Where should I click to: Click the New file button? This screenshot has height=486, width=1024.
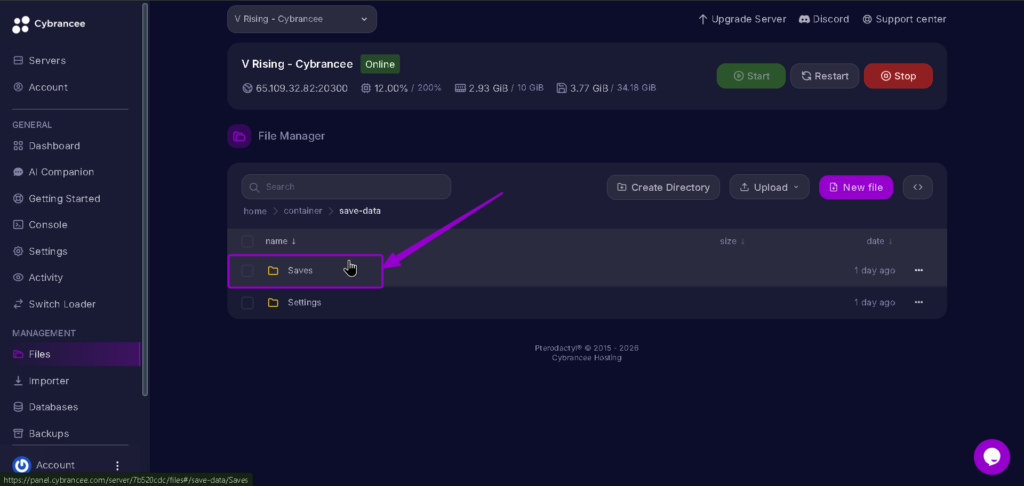[x=856, y=187]
